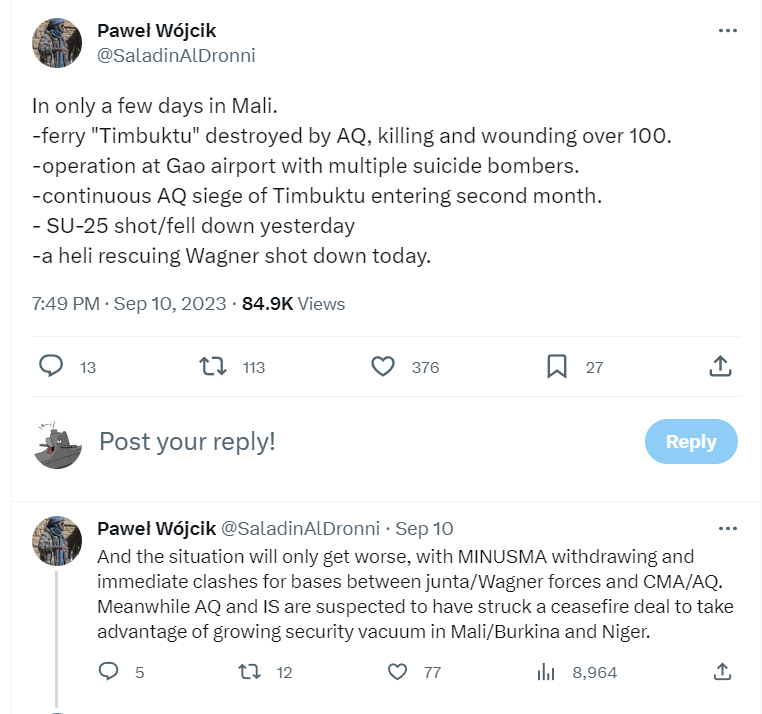Image resolution: width=762 pixels, height=714 pixels.
Task: Open the Sep 10 date on reply tweet
Action: pyautogui.click(x=424, y=528)
